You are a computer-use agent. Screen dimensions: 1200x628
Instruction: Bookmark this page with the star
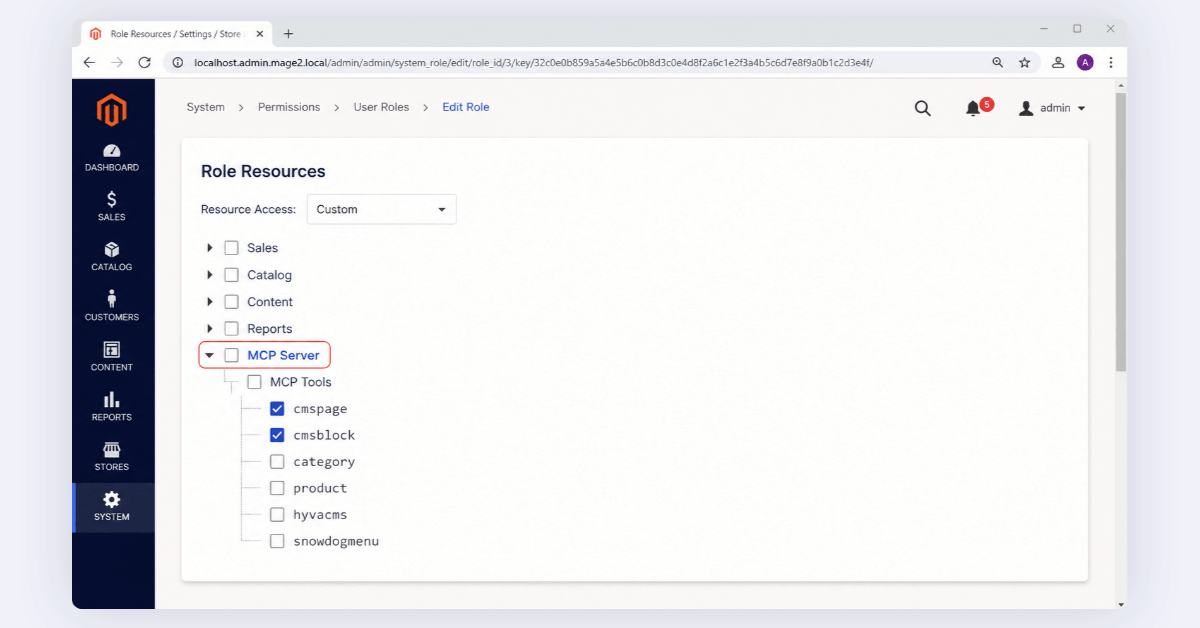coord(1024,62)
